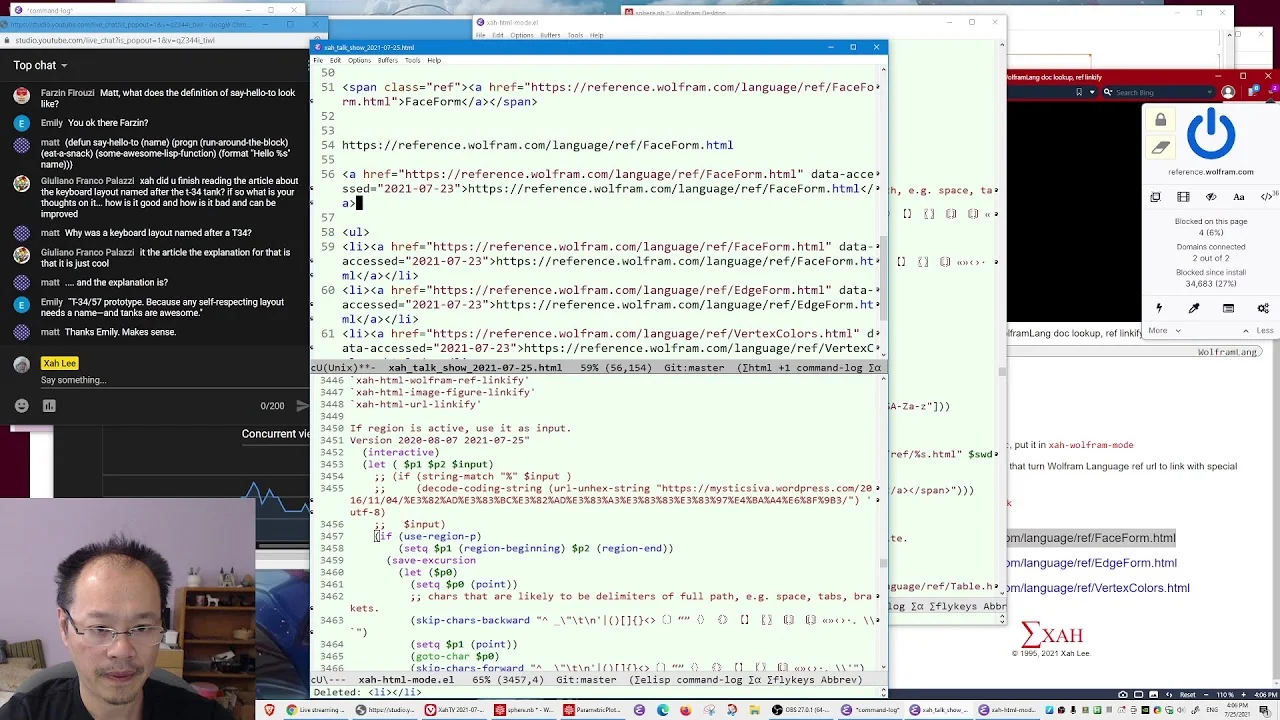
Task: Open emoji picker in live chat
Action: pos(22,405)
